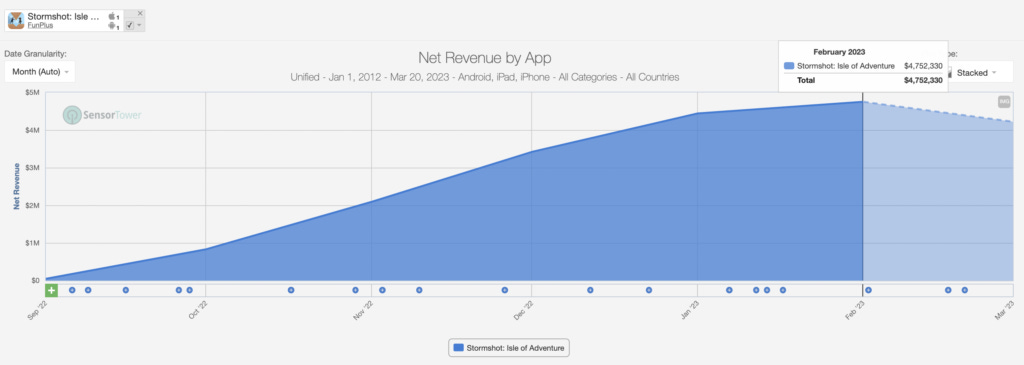Select the first event marker after Nov '22
Viewport: 1024px width, 365px height.
383,290
